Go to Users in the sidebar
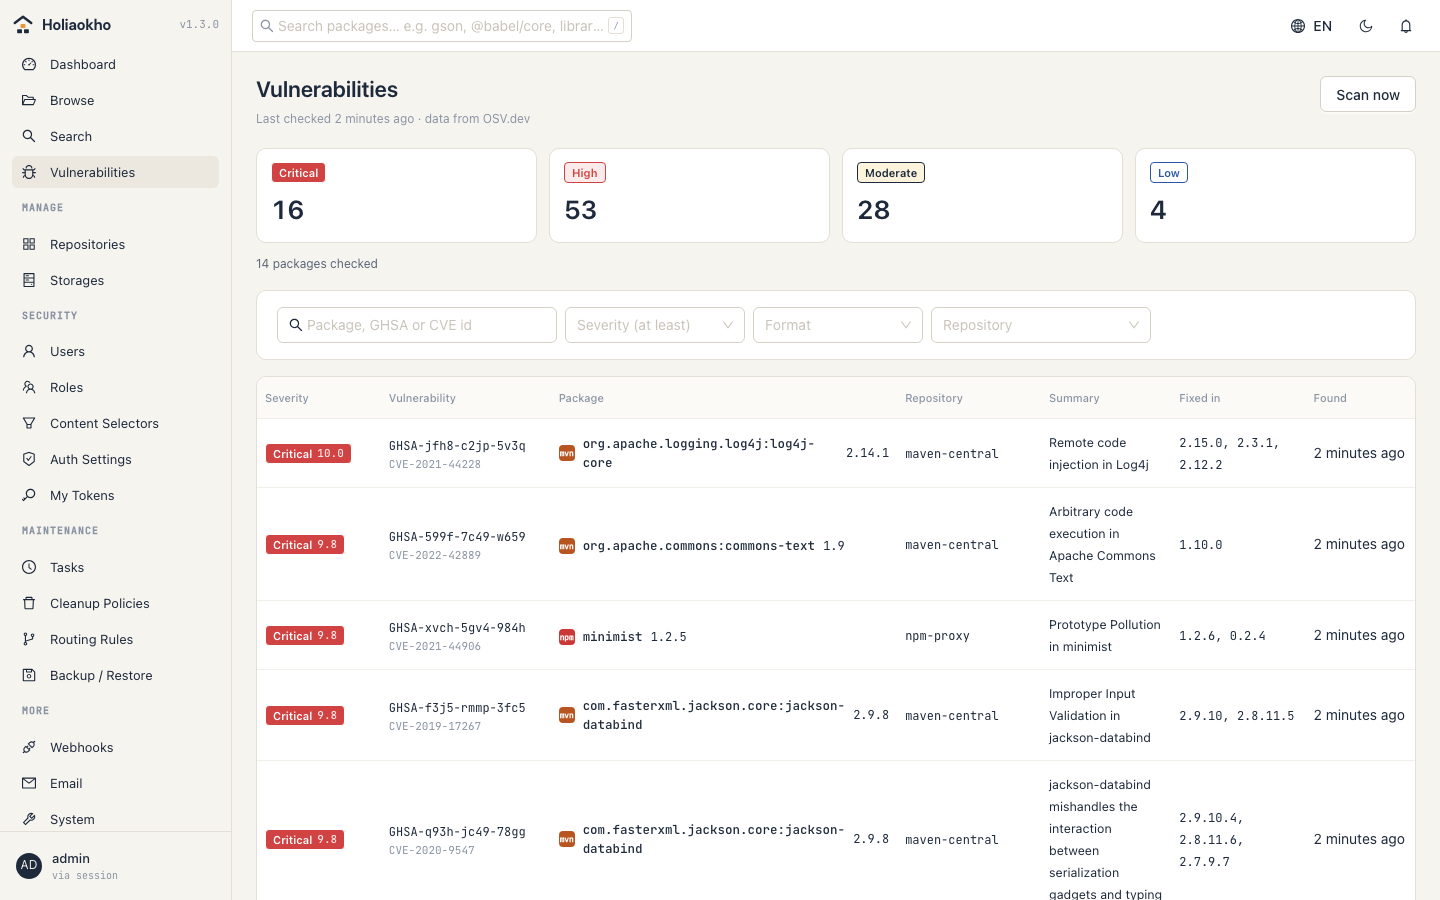This screenshot has height=900, width=1440. pyautogui.click(x=115, y=351)
